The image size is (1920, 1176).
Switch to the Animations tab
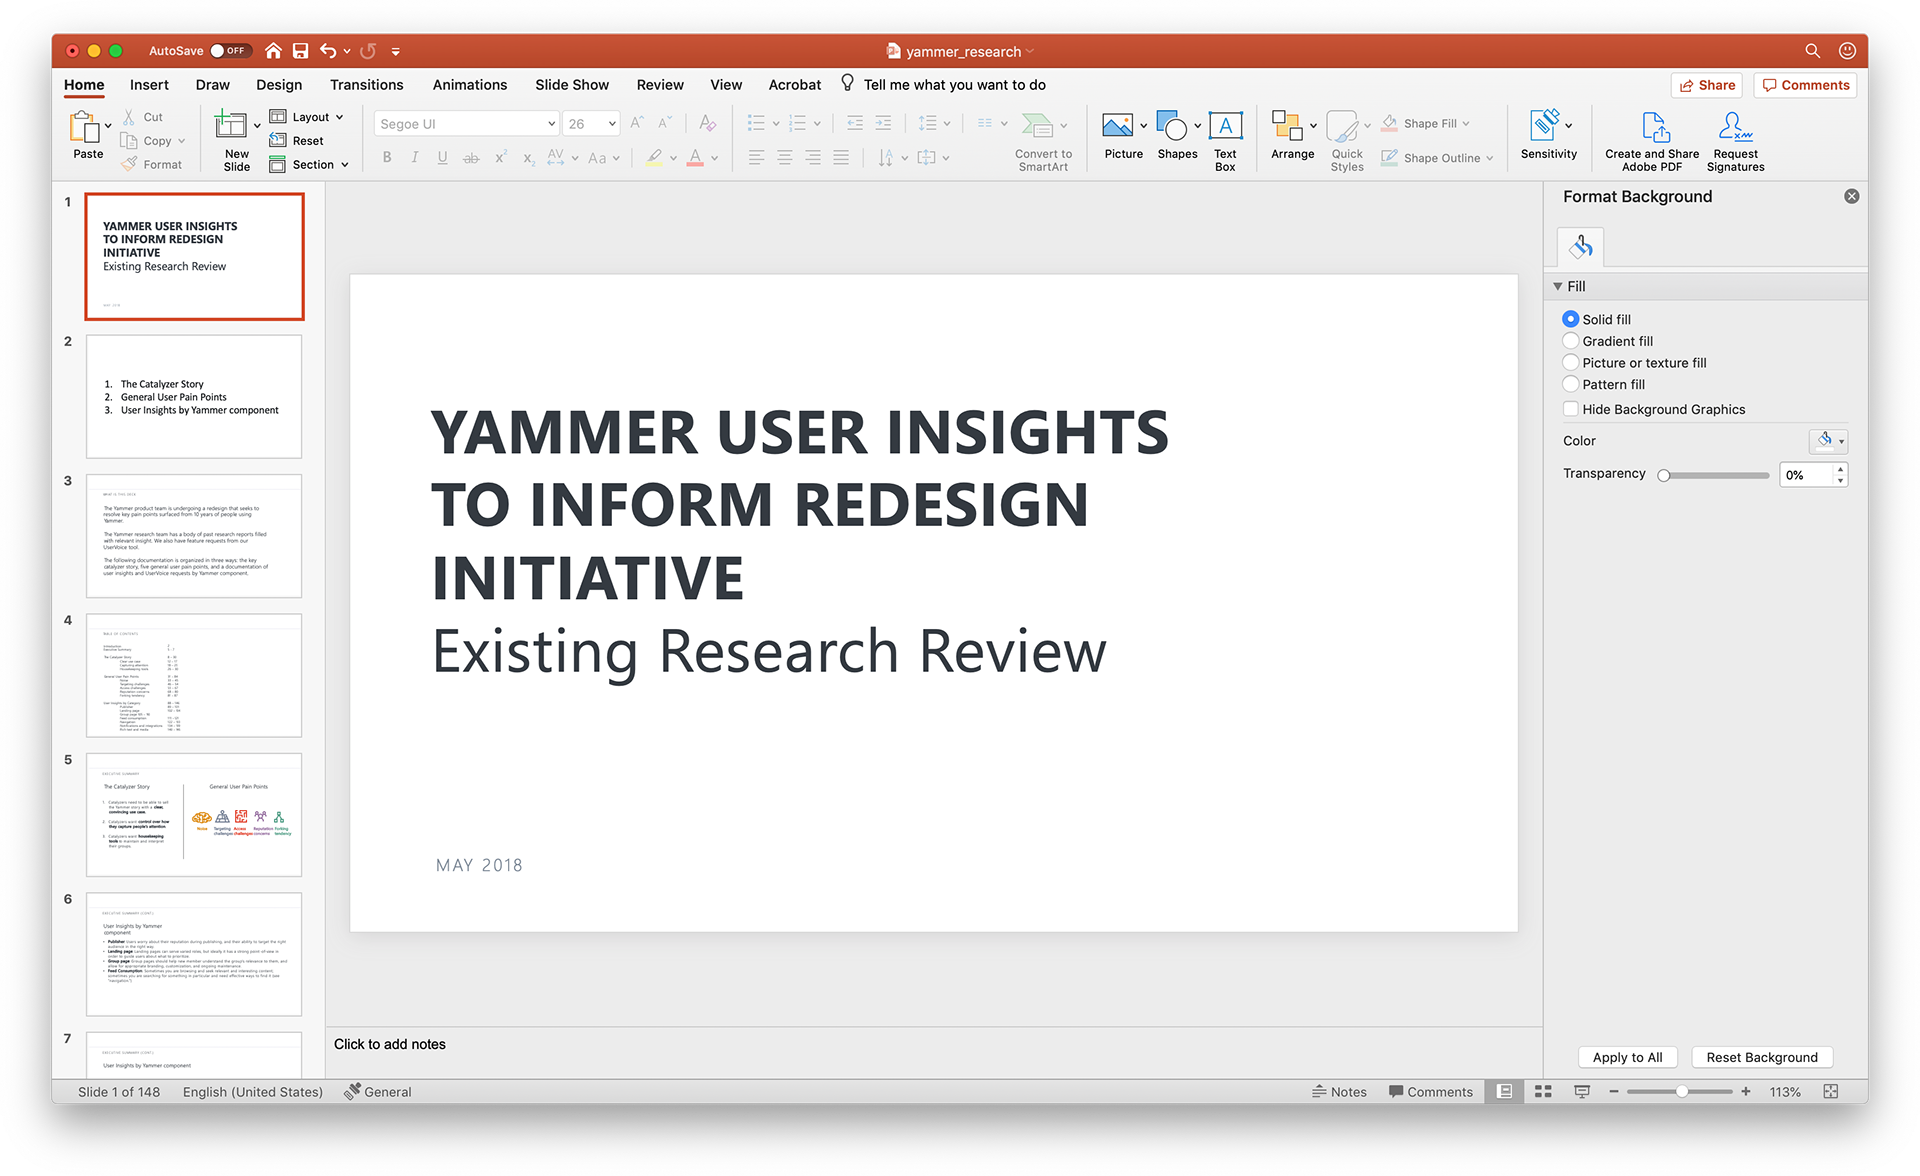point(470,85)
